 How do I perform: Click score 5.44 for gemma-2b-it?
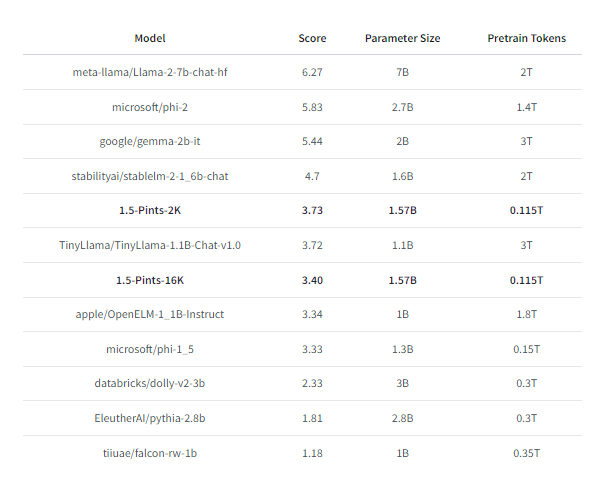point(312,141)
